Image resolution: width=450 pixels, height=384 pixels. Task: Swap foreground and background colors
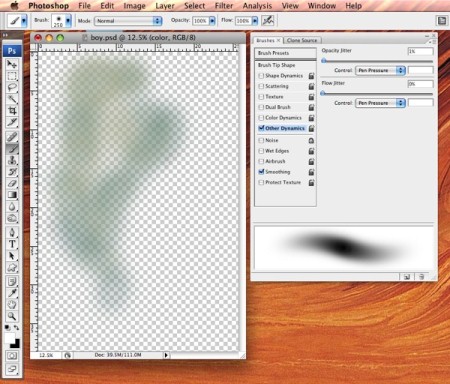pyautogui.click(x=16, y=328)
